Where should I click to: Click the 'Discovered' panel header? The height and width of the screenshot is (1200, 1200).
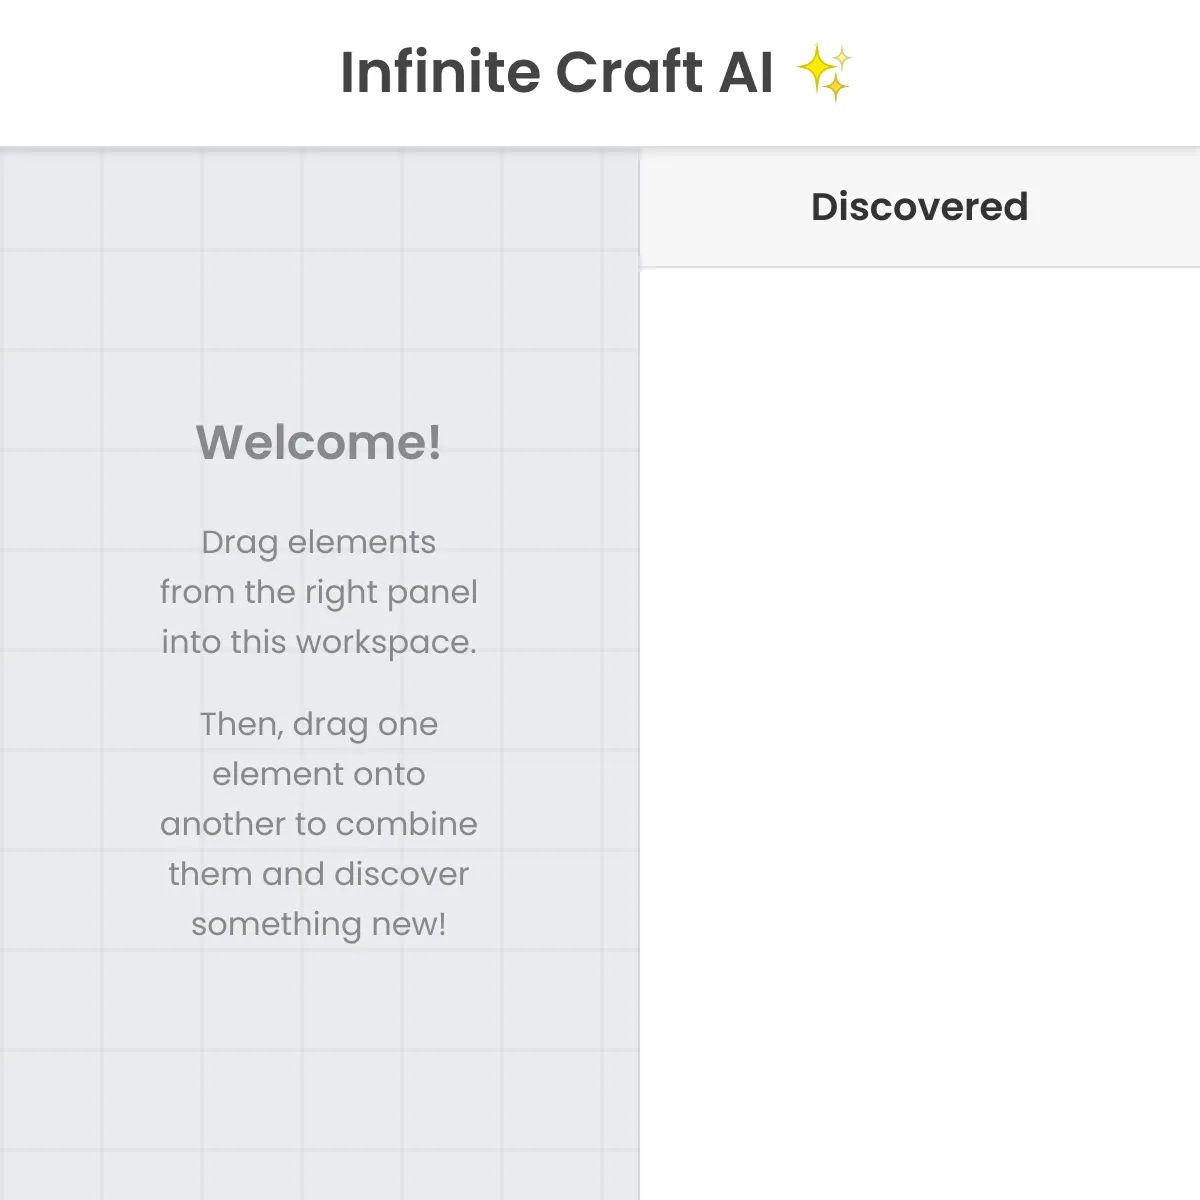point(919,206)
